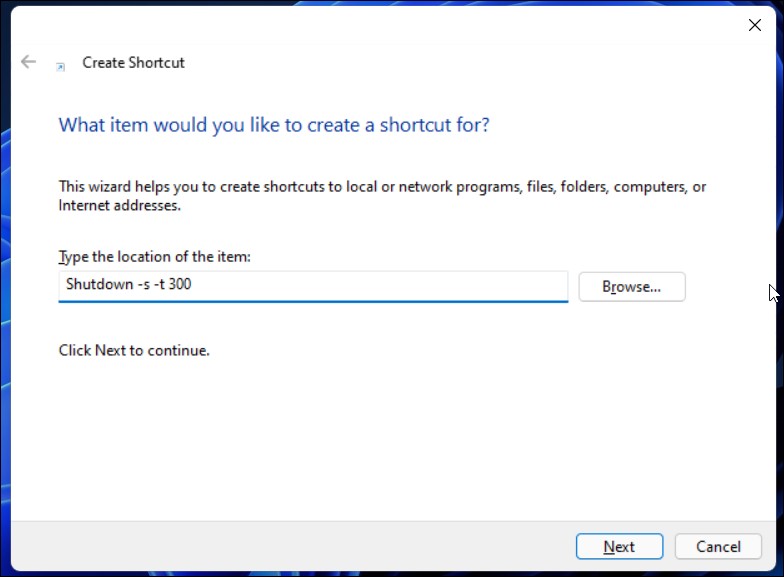The height and width of the screenshot is (577, 784).
Task: Click the 'Click Next to continue' text
Action: (134, 350)
